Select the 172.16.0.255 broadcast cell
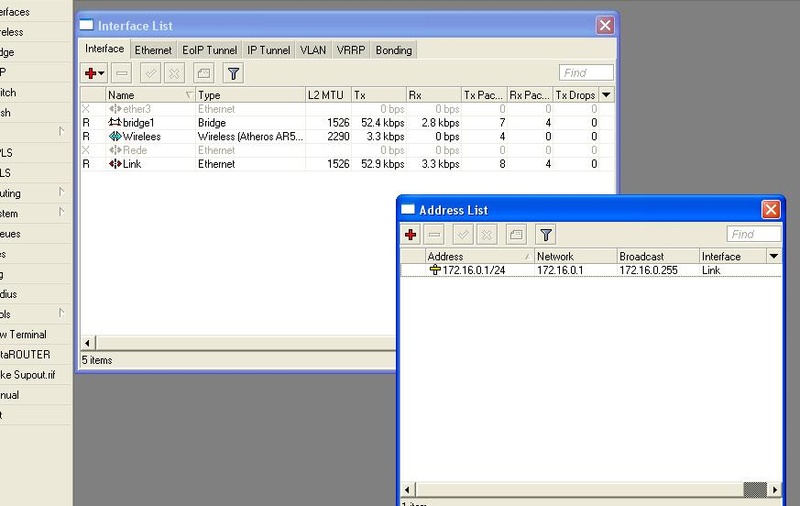 click(x=648, y=270)
